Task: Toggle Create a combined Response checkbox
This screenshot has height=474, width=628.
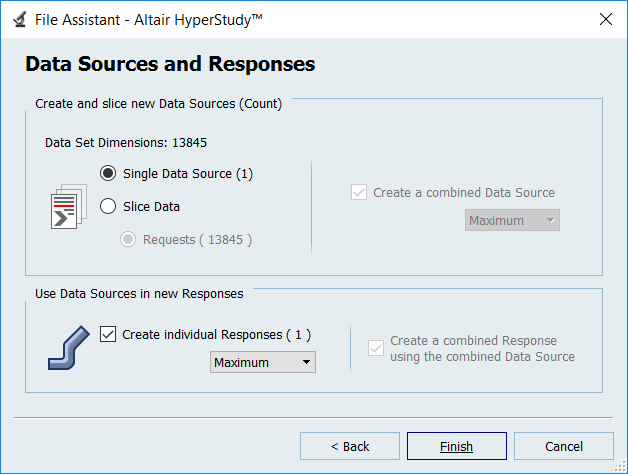Action: [376, 348]
